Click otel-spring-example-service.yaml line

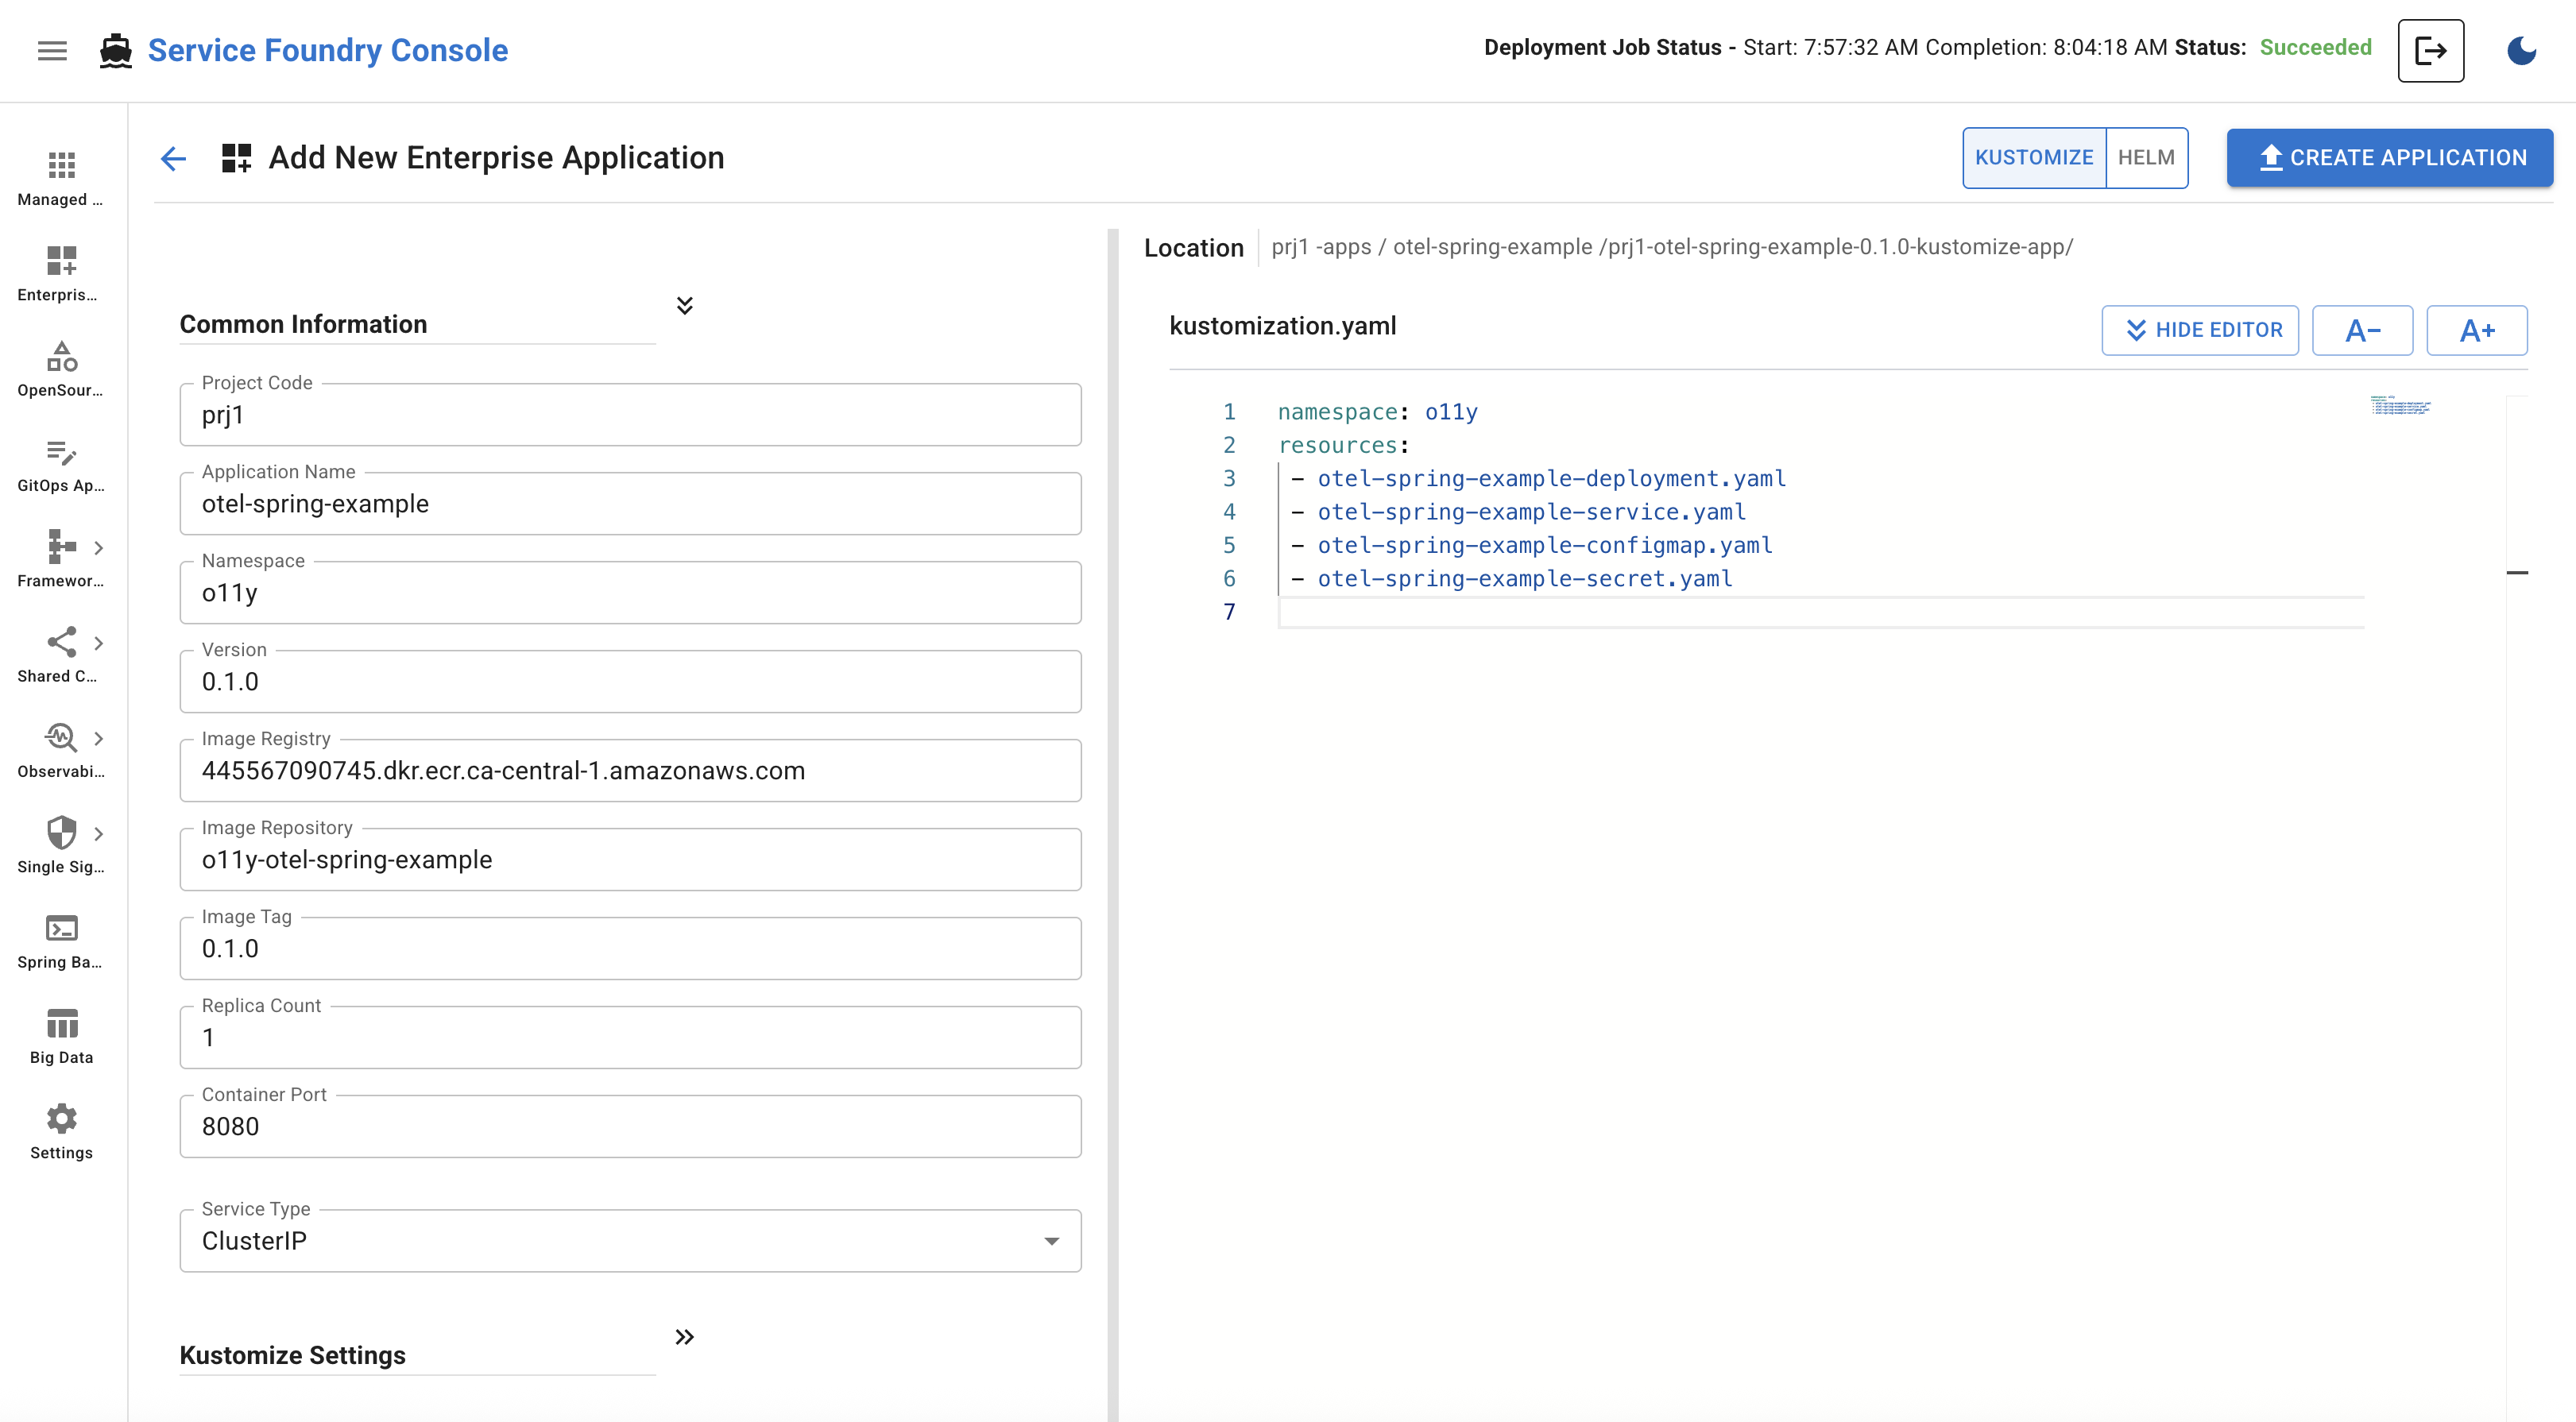pos(1531,511)
